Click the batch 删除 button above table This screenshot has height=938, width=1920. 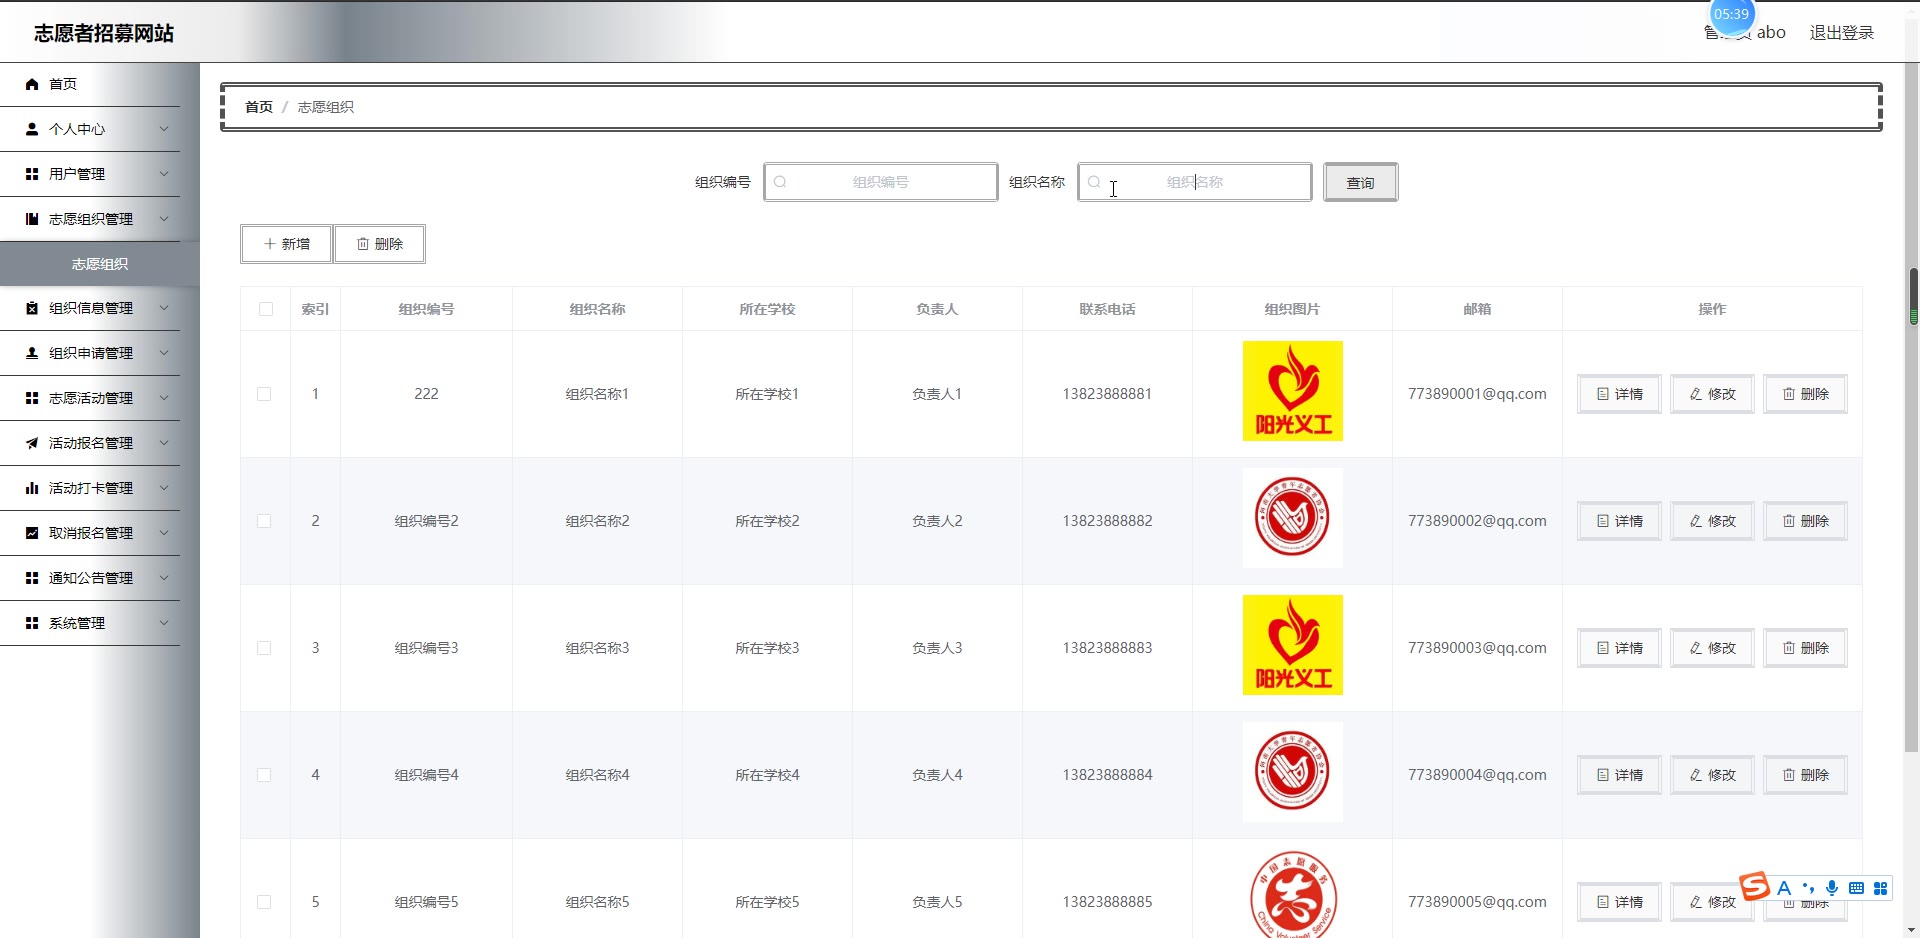click(379, 244)
